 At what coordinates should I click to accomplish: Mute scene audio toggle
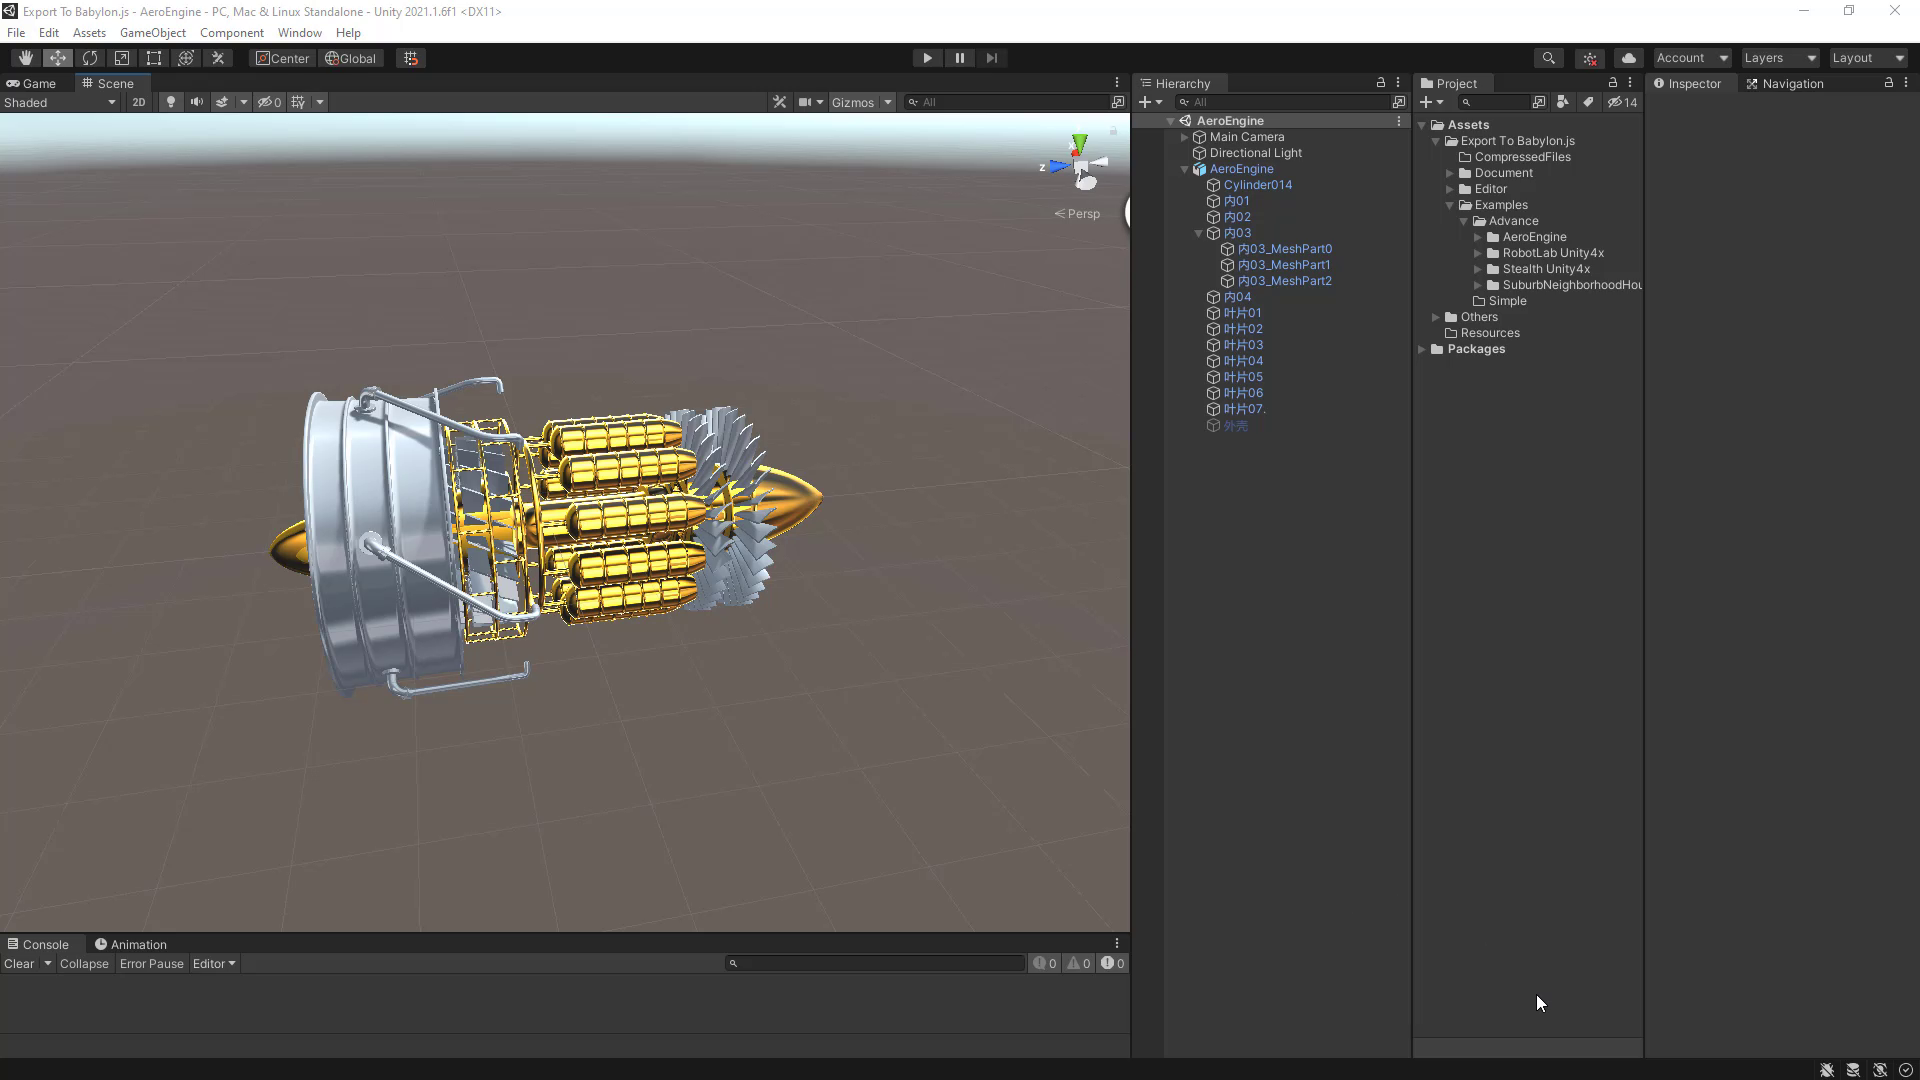[196, 102]
